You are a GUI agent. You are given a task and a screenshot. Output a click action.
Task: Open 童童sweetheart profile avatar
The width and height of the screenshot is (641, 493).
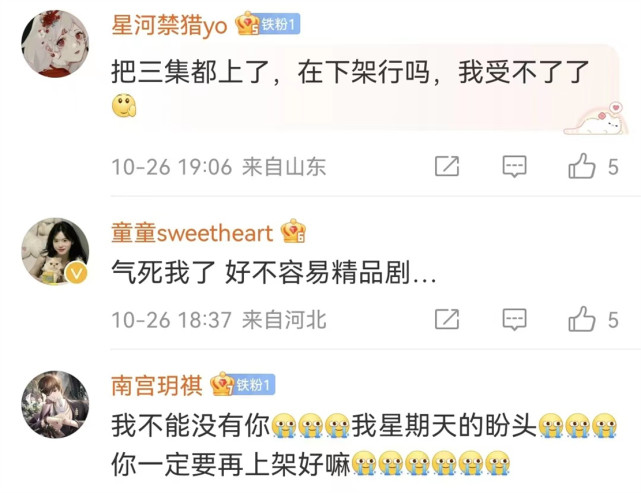[x=55, y=251]
